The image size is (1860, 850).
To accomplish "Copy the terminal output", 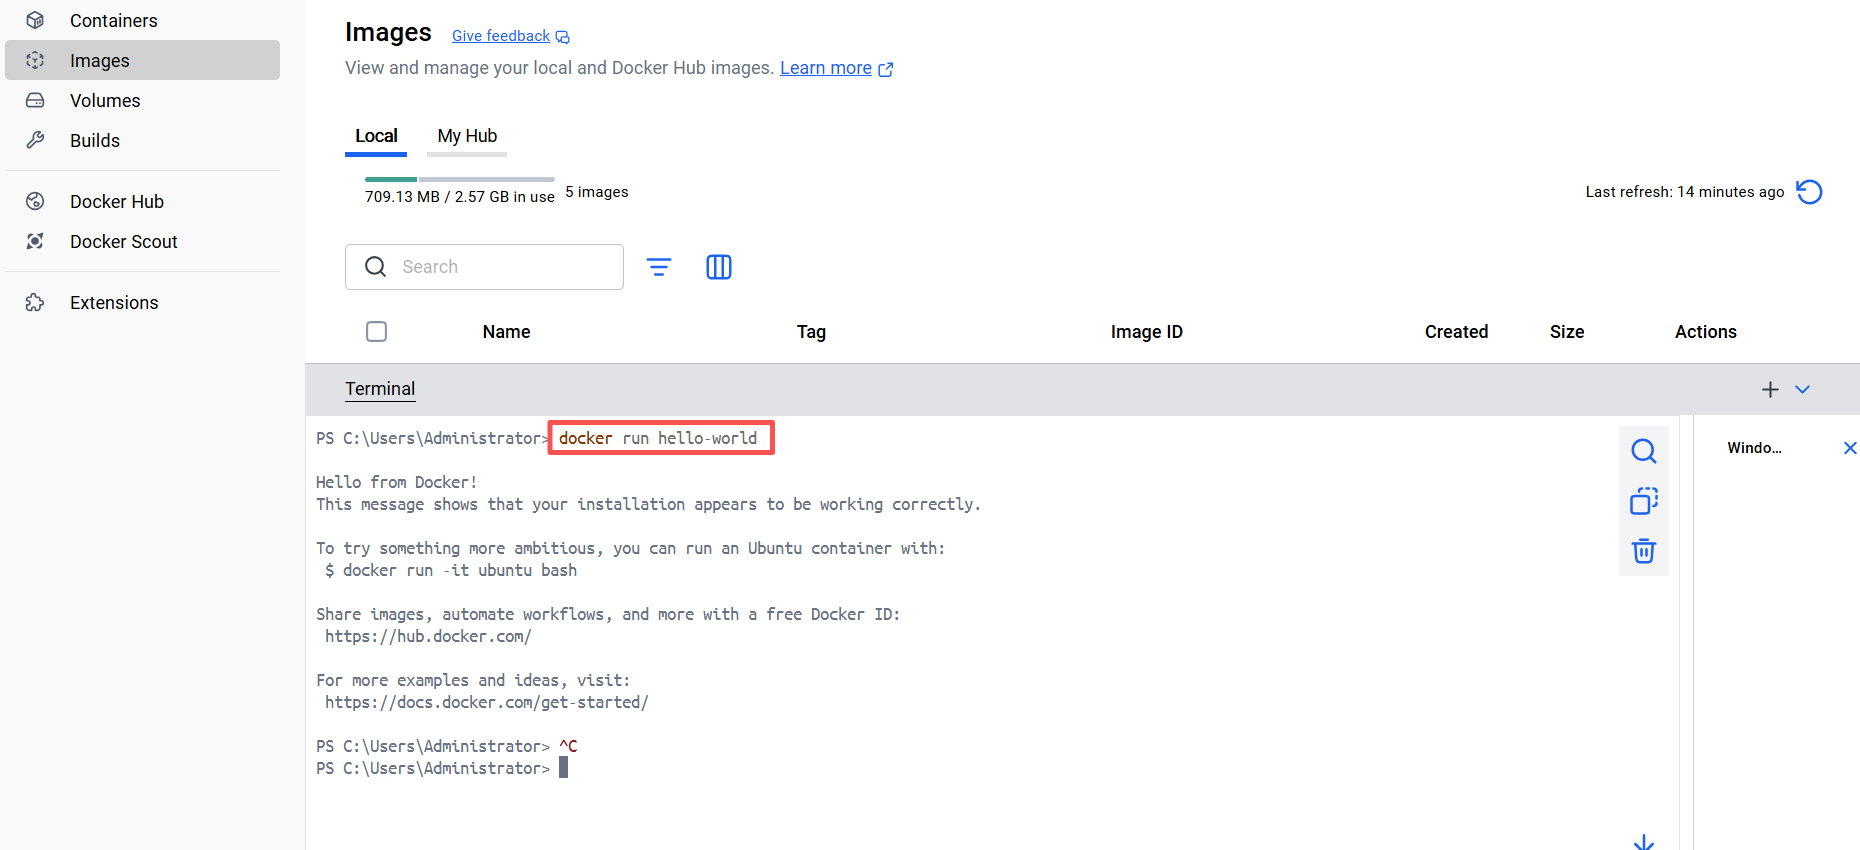I will pyautogui.click(x=1644, y=501).
